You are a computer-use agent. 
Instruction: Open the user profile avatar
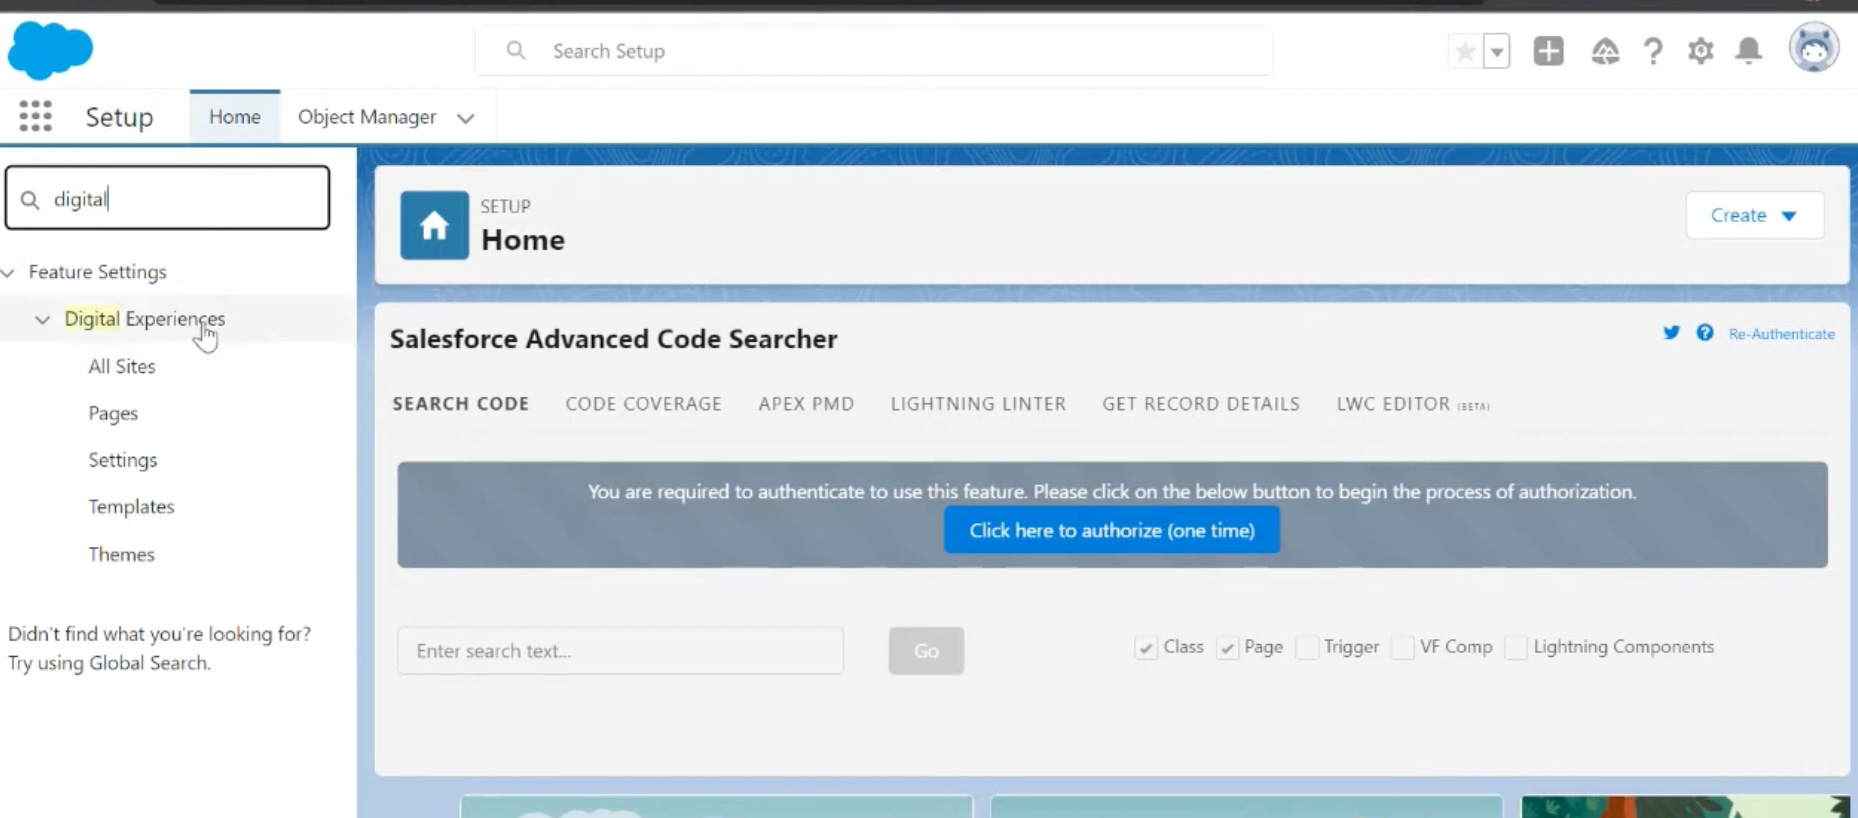tap(1814, 48)
